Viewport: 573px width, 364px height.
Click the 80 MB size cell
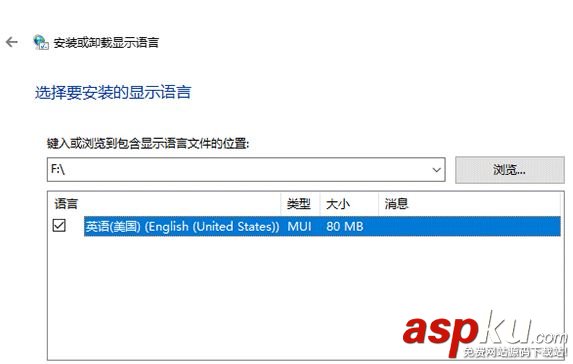click(345, 226)
